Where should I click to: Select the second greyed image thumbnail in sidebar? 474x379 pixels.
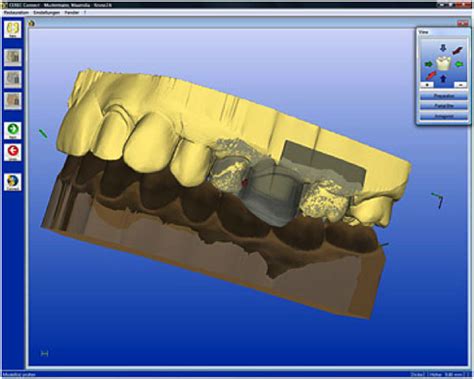tap(13, 79)
